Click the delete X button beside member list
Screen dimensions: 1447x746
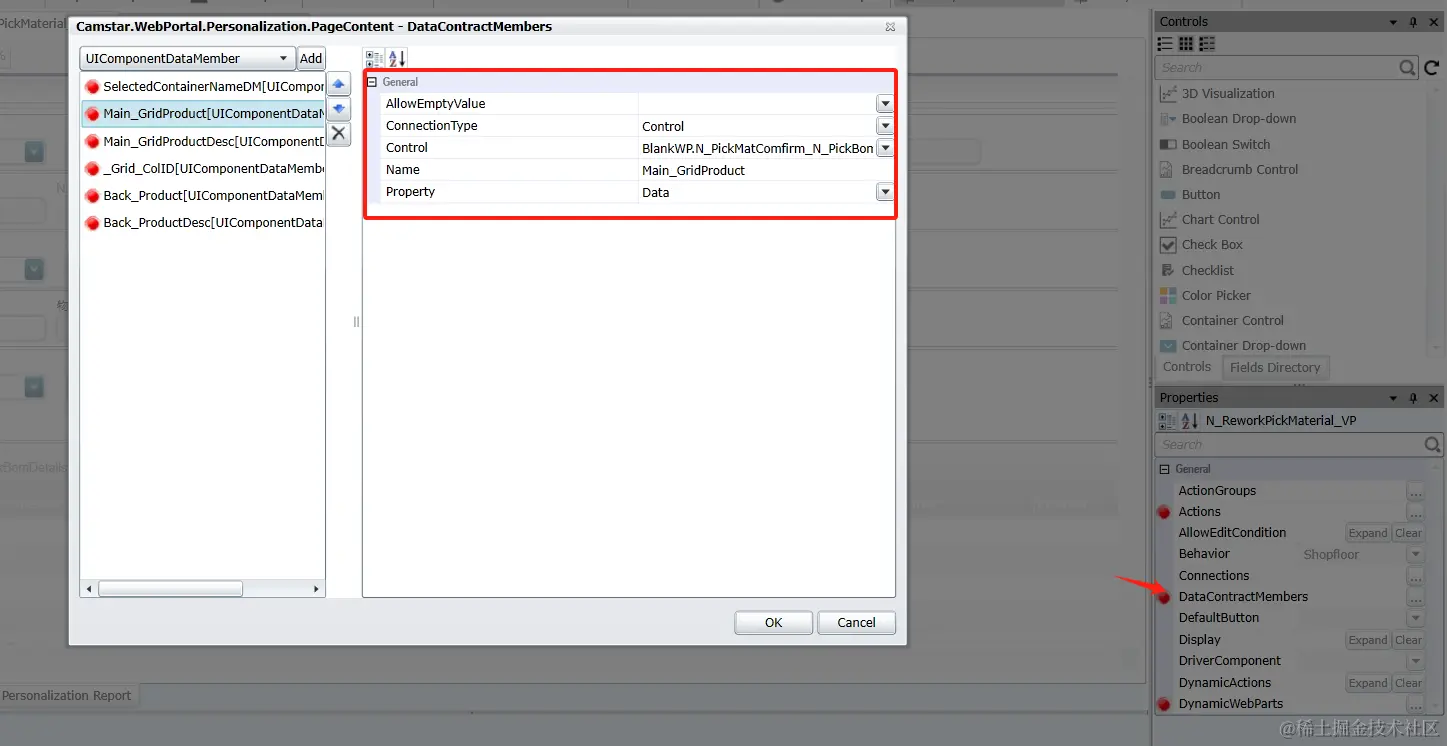coord(339,133)
